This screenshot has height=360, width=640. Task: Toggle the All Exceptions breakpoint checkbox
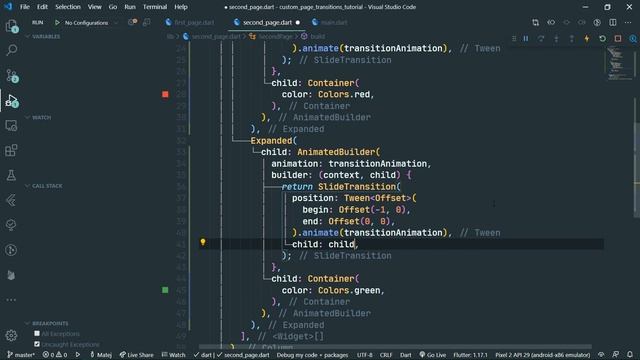click(x=37, y=333)
